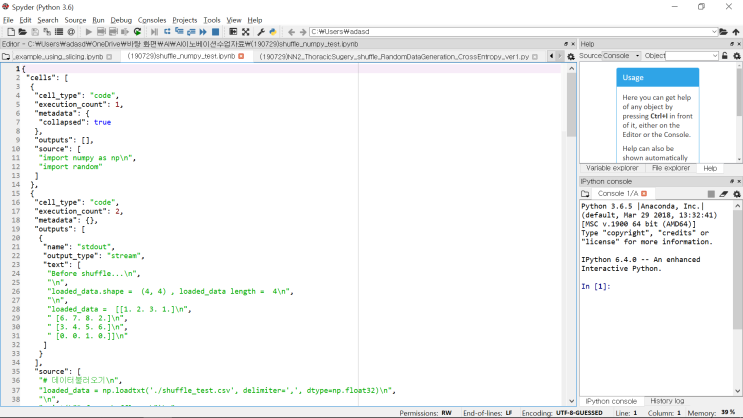Image resolution: width=743 pixels, height=418 pixels.
Task: Open the Projects menu
Action: tap(185, 20)
